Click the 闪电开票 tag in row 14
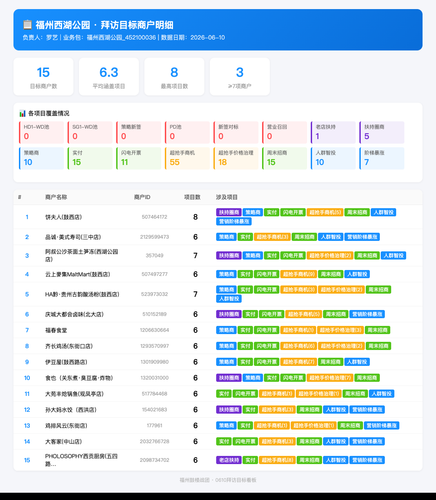The width and height of the screenshot is (436, 500). coord(245,442)
